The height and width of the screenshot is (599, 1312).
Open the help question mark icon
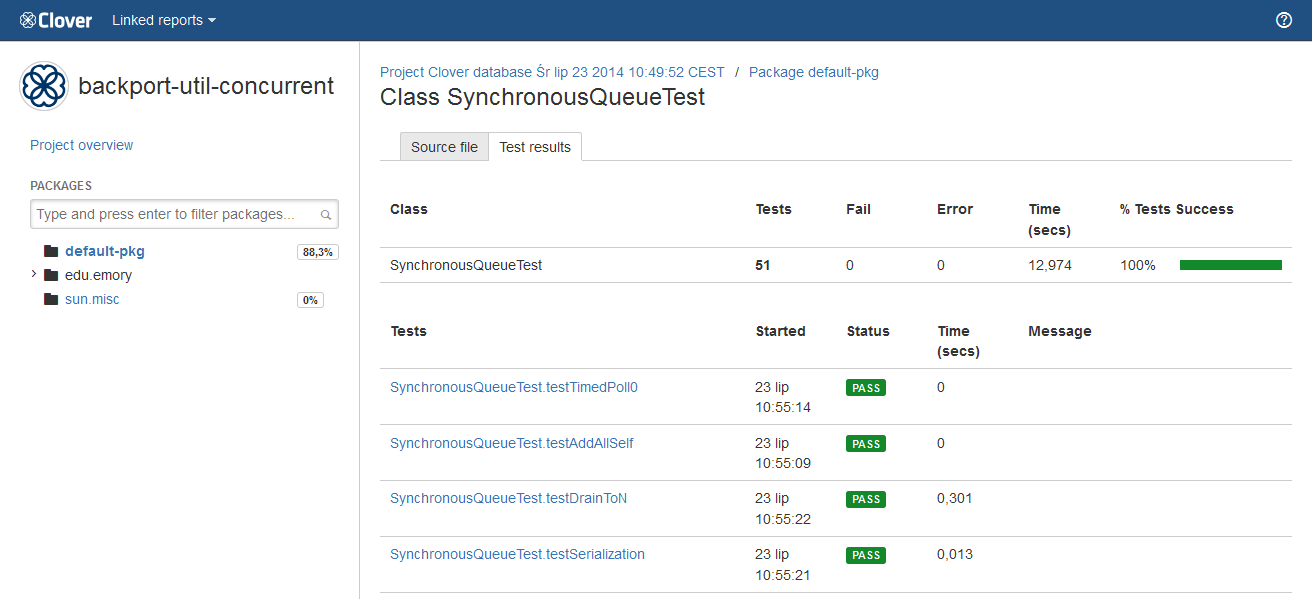1284,20
